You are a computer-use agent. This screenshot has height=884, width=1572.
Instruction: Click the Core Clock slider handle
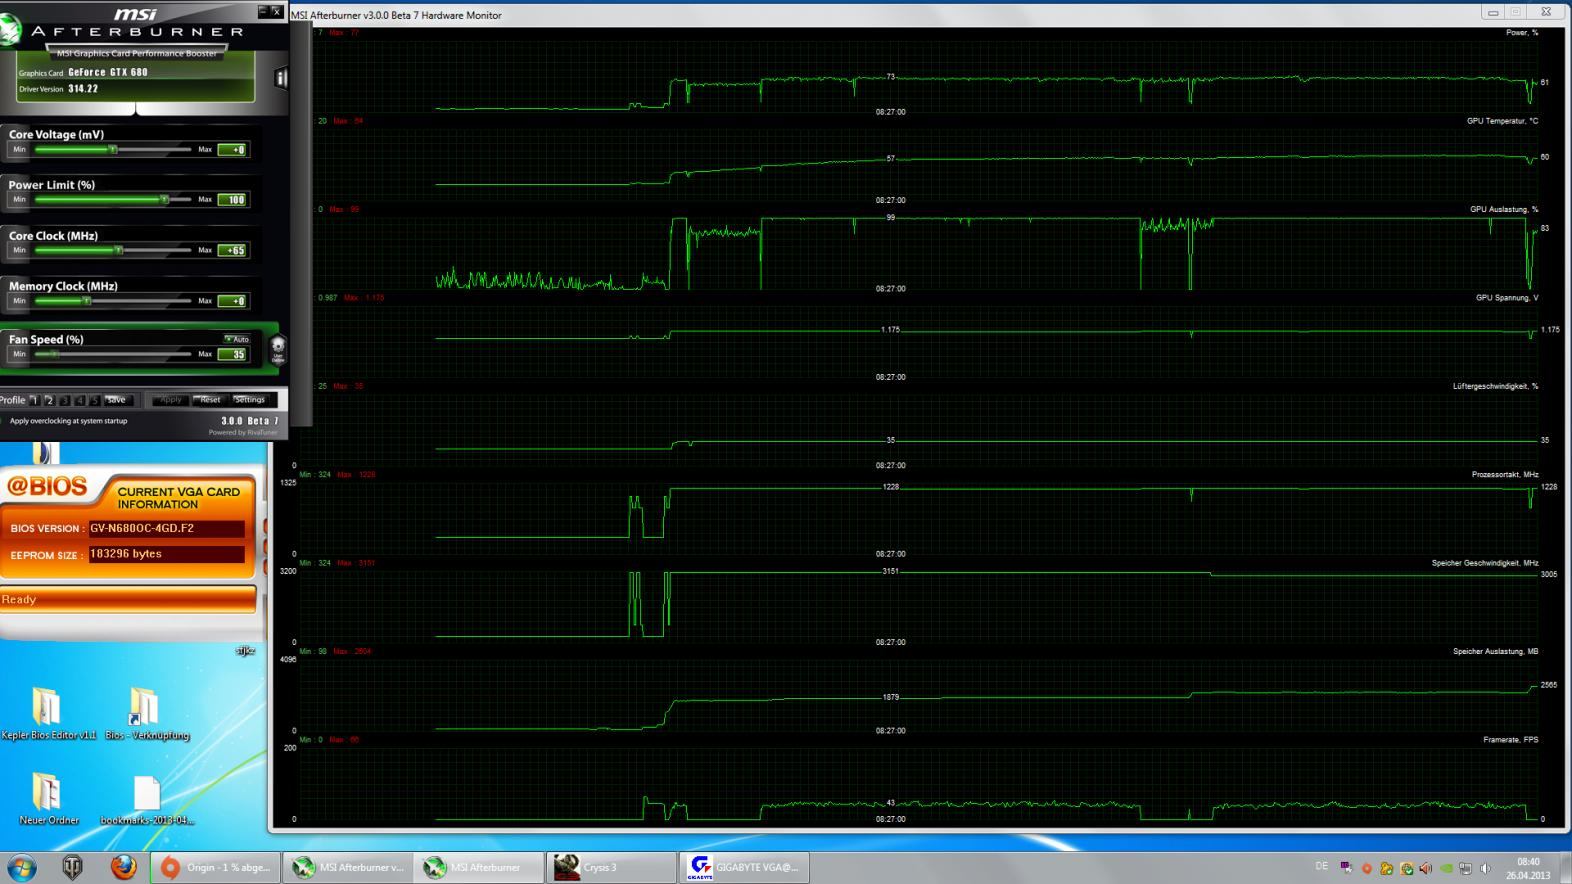[x=118, y=250]
